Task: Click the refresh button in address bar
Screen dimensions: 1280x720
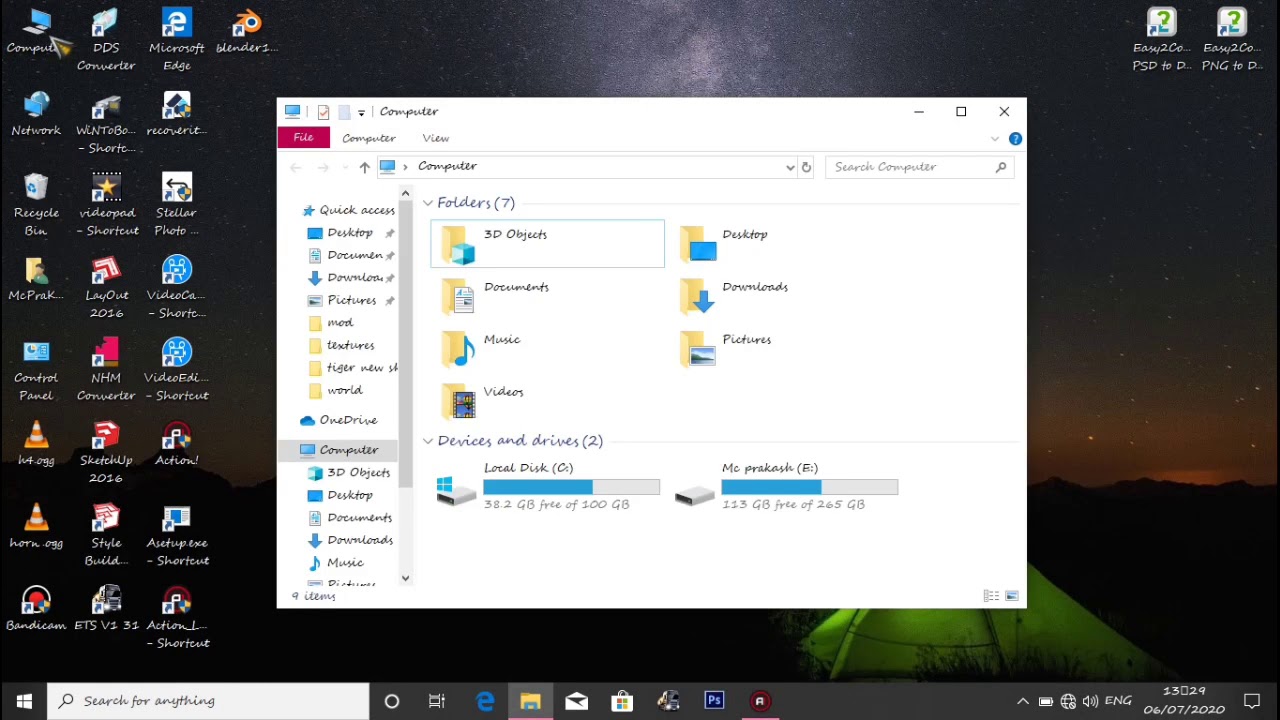Action: coord(806,167)
